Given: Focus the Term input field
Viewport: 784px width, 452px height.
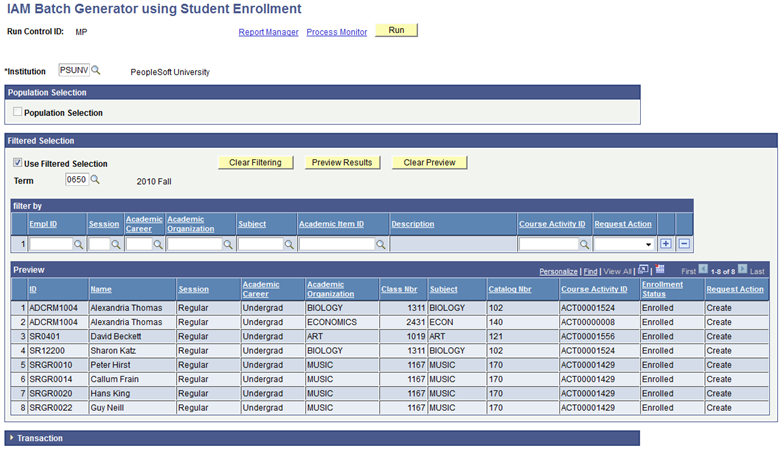Looking at the screenshot, I should click(76, 180).
